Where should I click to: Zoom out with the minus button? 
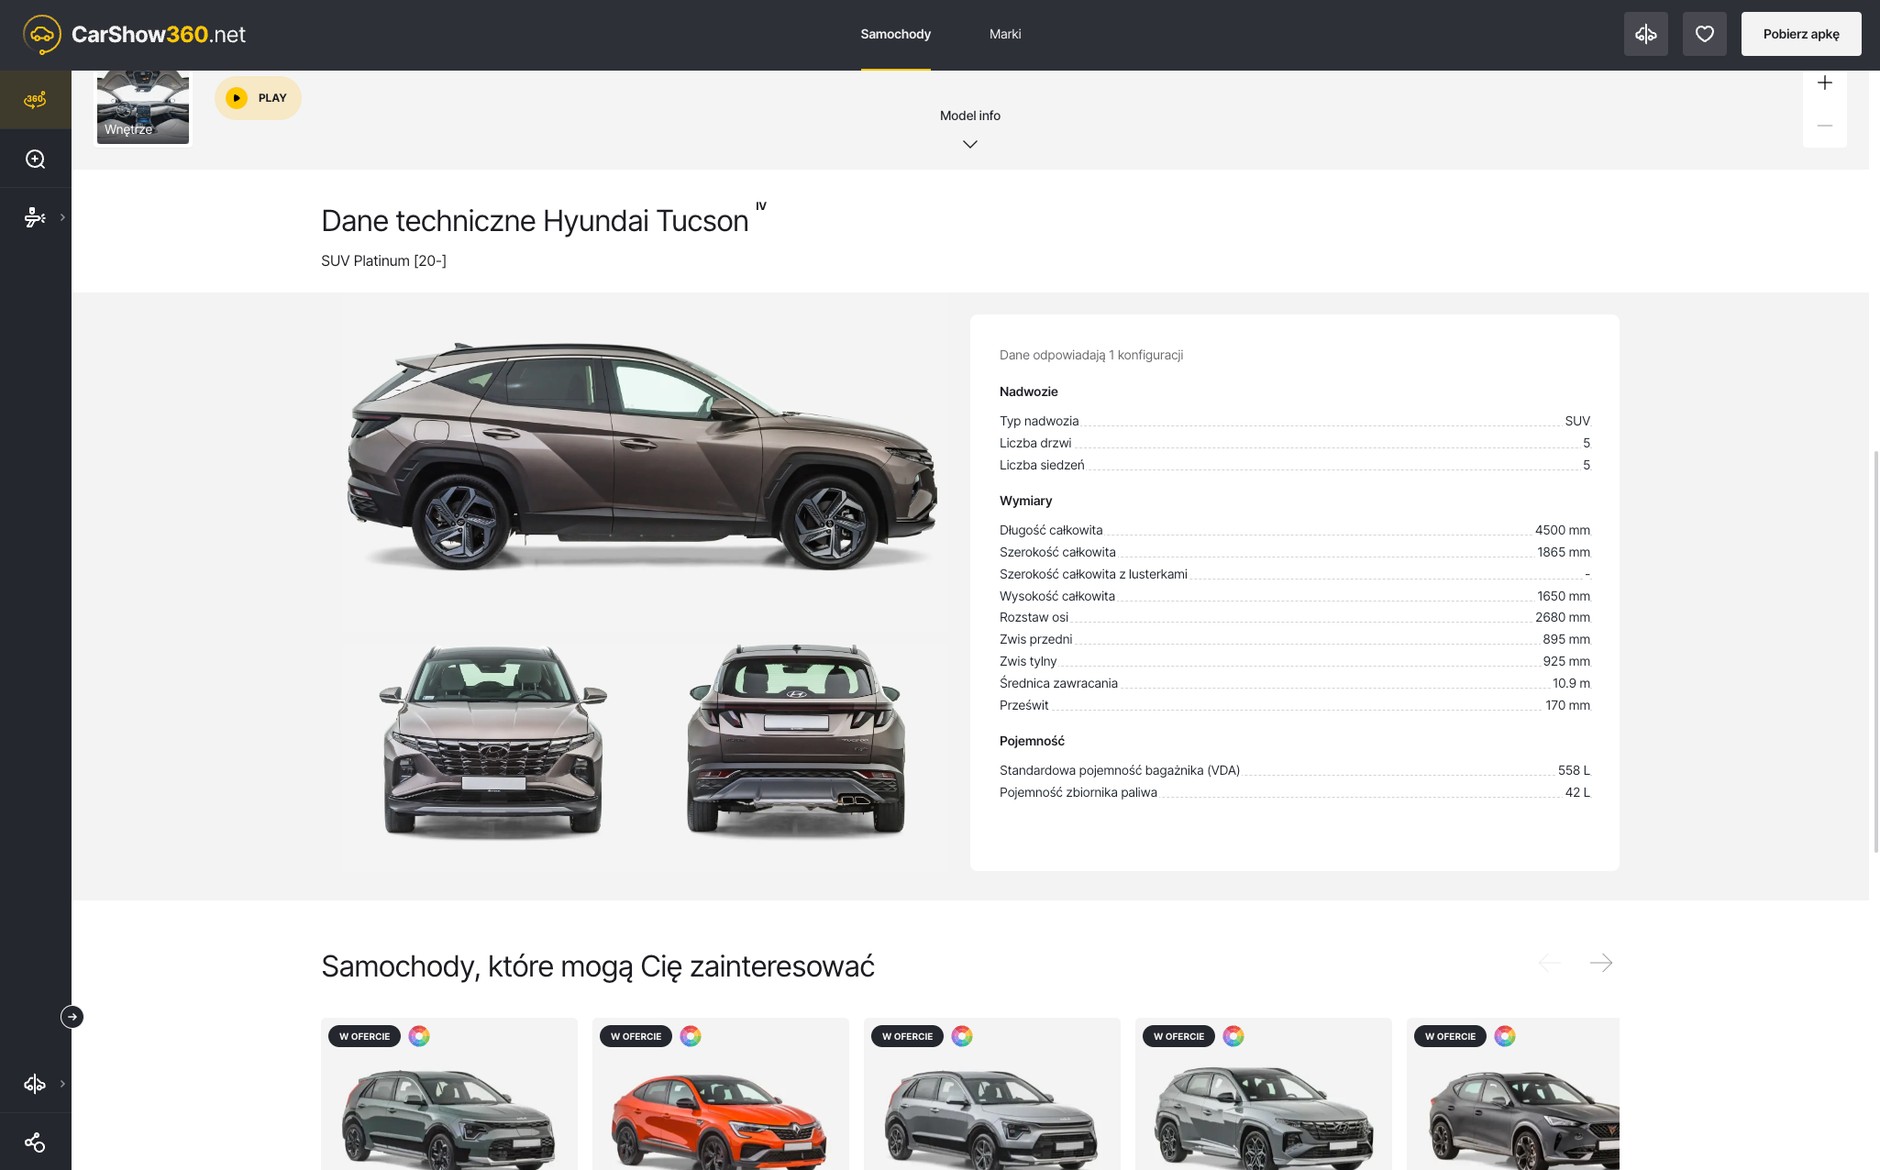[x=1825, y=126]
